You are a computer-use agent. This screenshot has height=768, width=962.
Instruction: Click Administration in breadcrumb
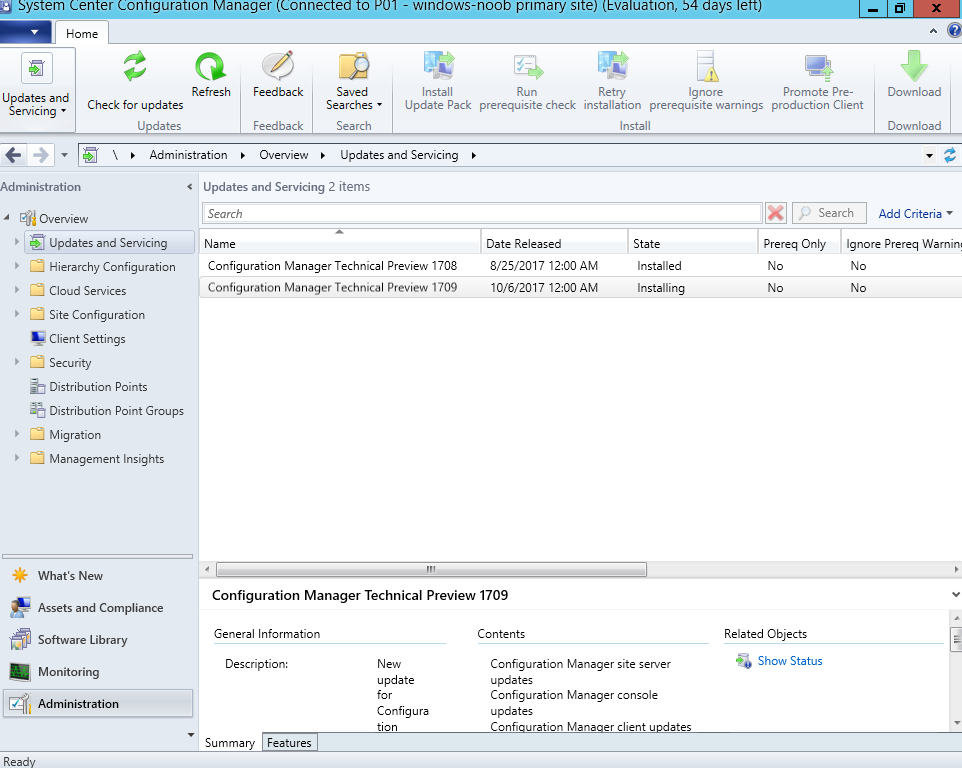(188, 155)
